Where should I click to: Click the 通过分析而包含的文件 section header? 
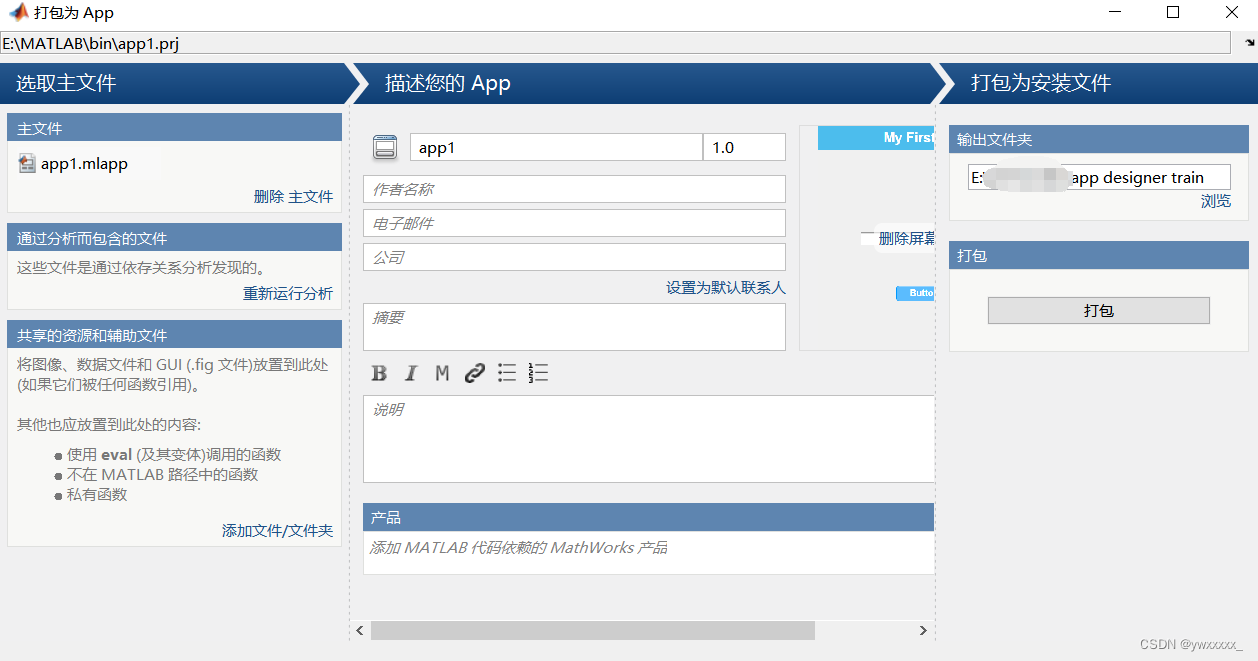[x=174, y=238]
